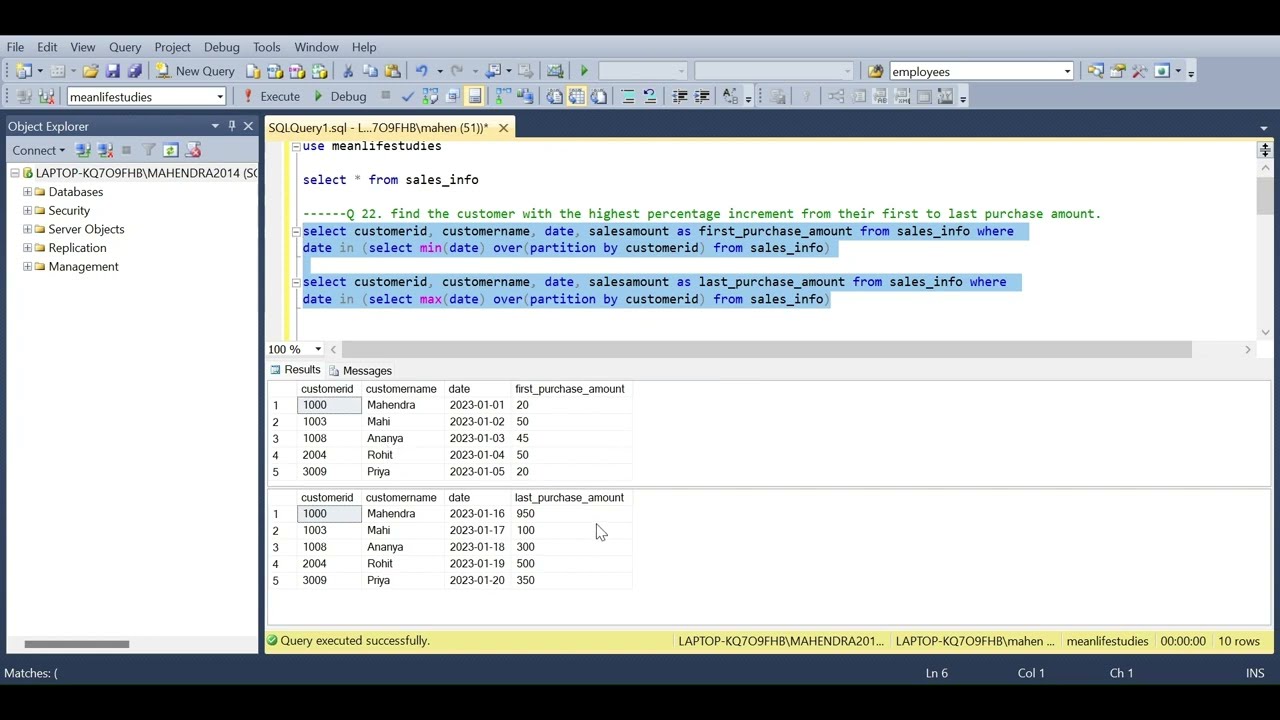Open File icon in main toolbar
The height and width of the screenshot is (720, 1280).
pyautogui.click(x=90, y=71)
